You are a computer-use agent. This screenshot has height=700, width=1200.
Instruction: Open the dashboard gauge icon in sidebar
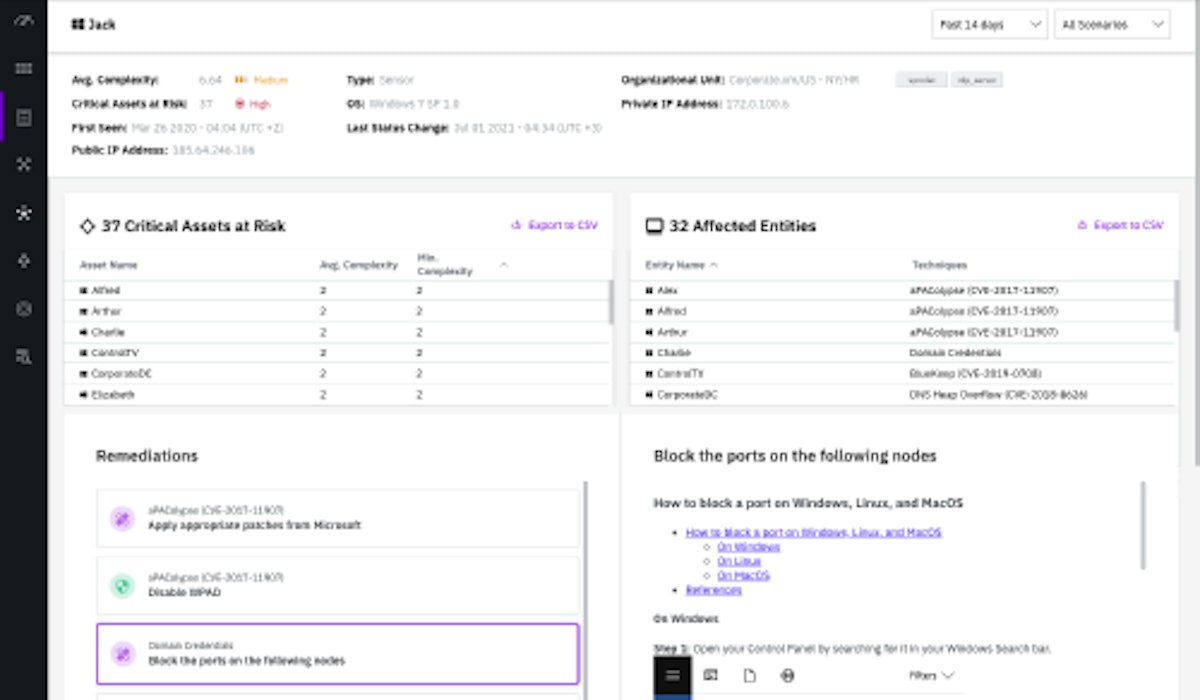tap(24, 20)
